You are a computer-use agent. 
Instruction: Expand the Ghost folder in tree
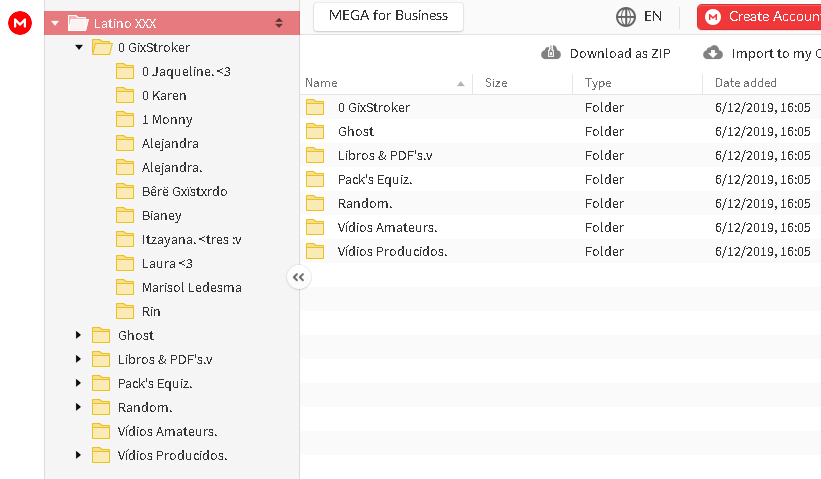tap(79, 335)
